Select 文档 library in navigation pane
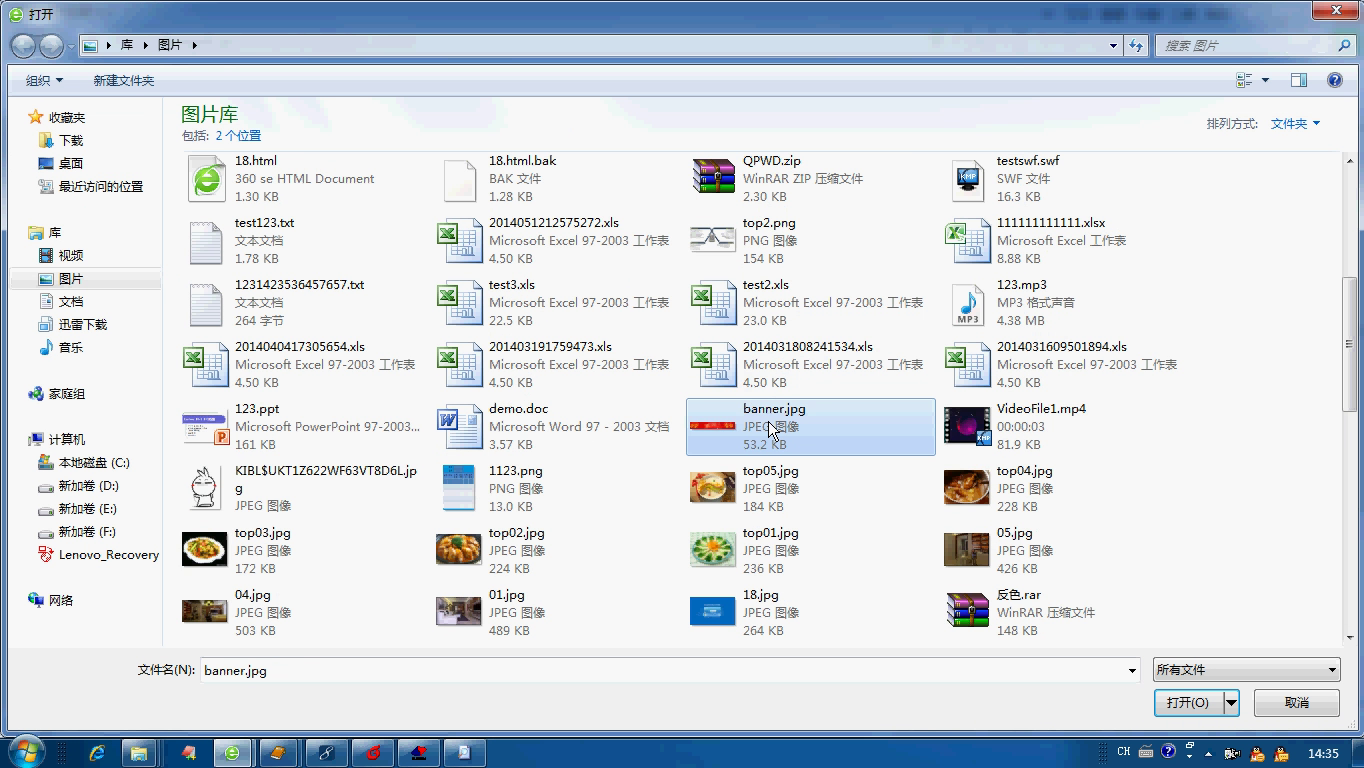Image resolution: width=1364 pixels, height=768 pixels. coord(71,302)
